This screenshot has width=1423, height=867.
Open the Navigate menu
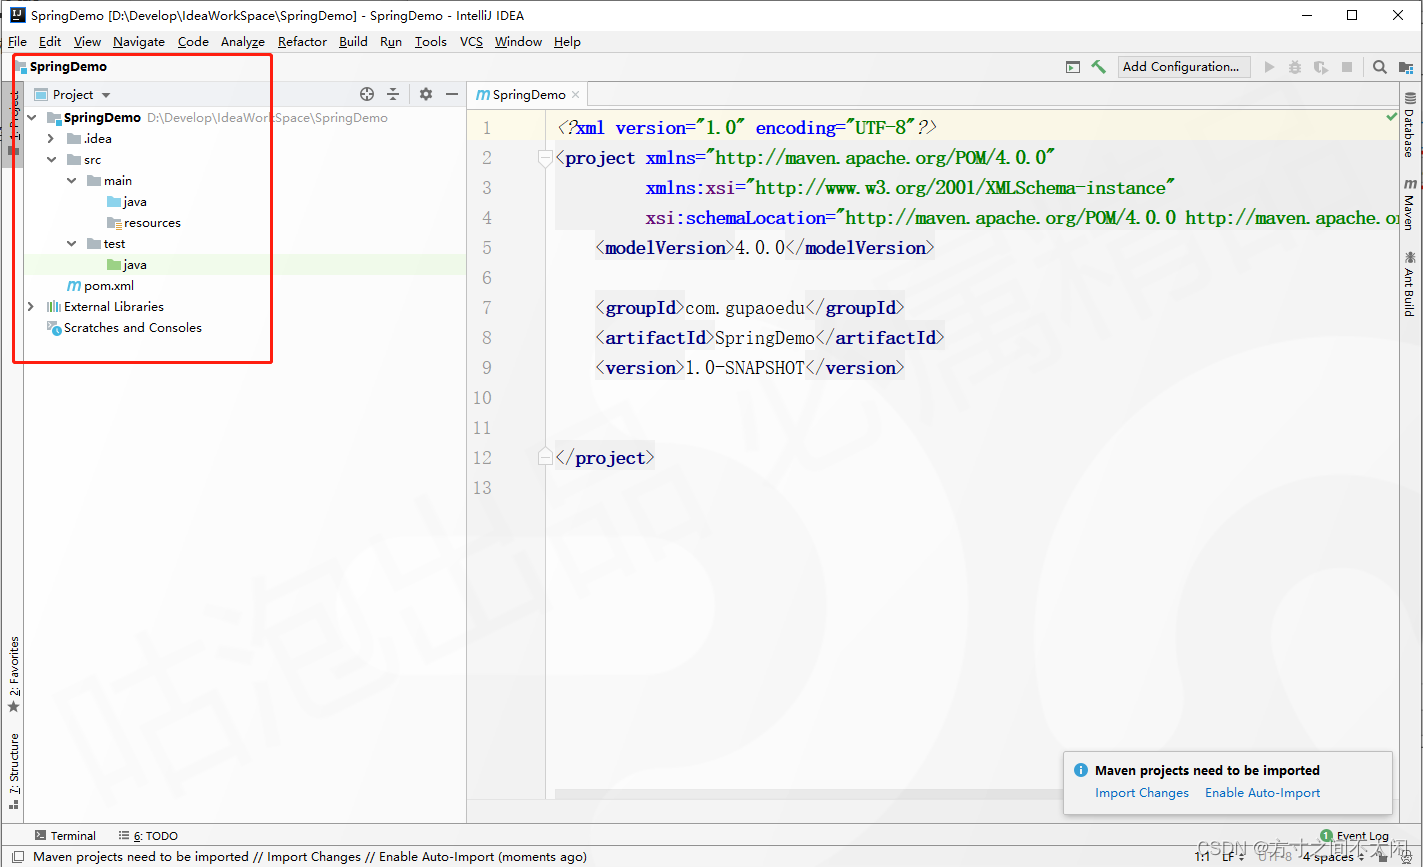139,42
